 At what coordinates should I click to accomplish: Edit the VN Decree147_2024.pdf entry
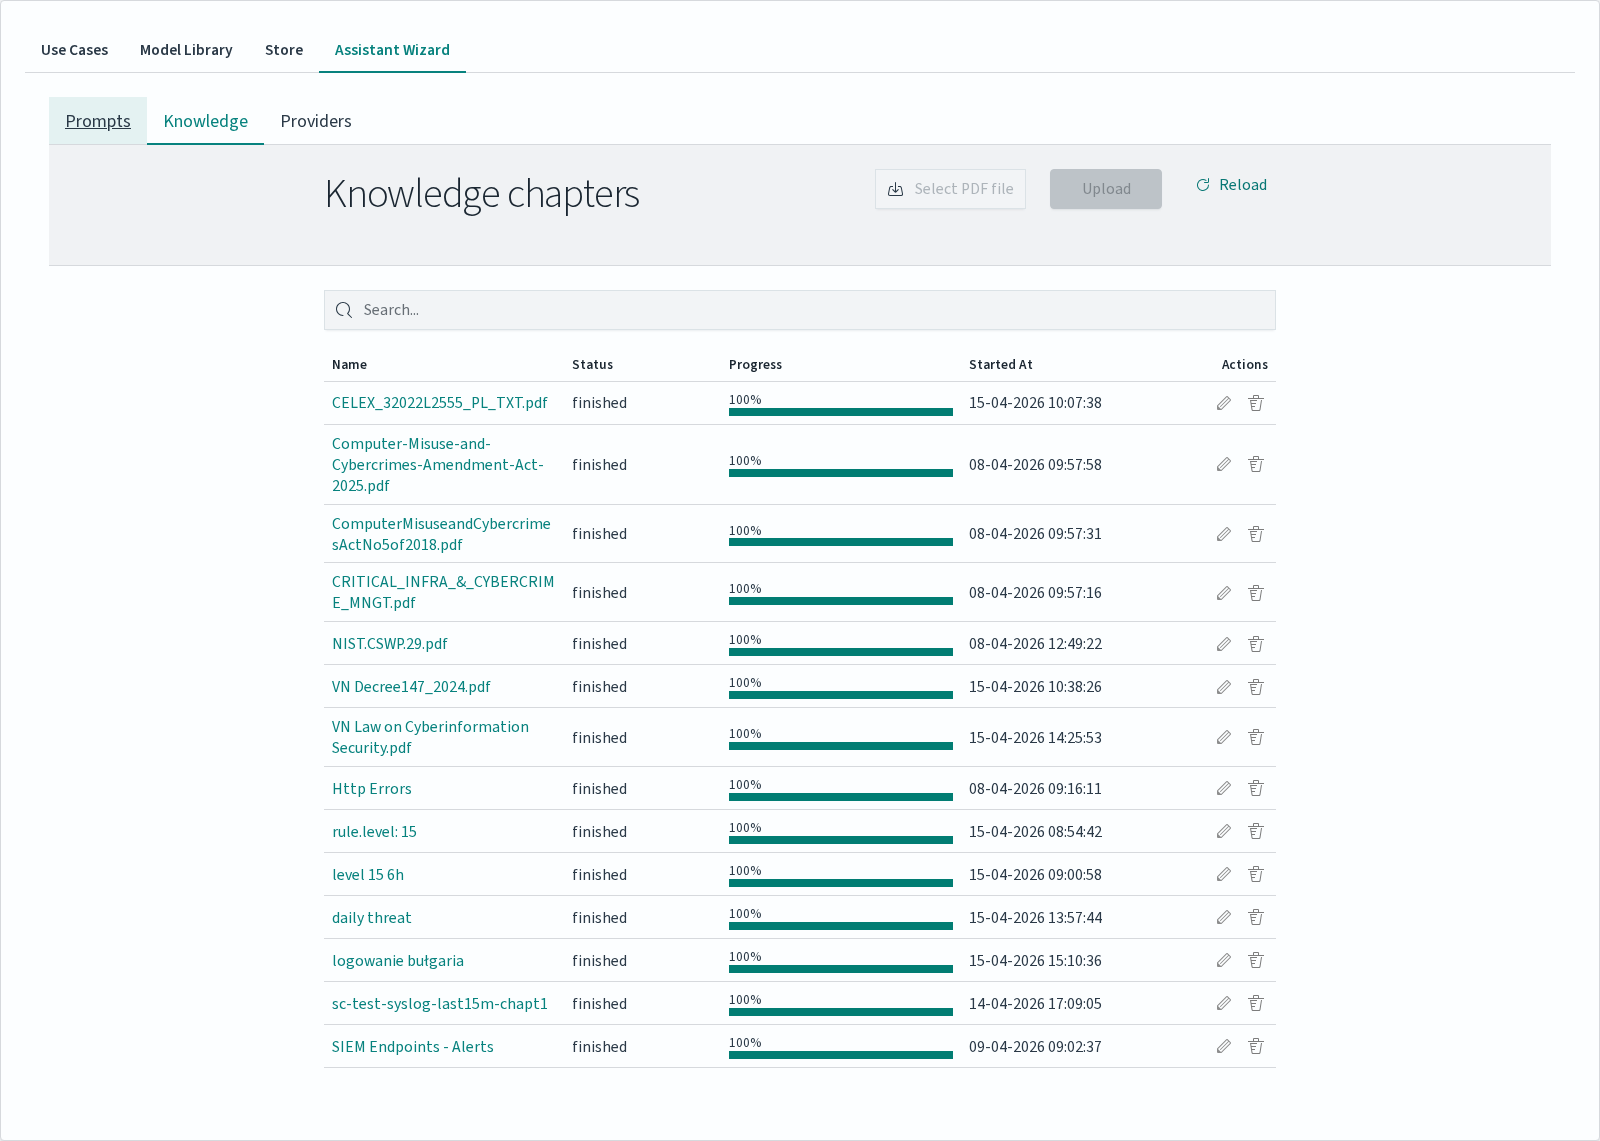[1223, 687]
